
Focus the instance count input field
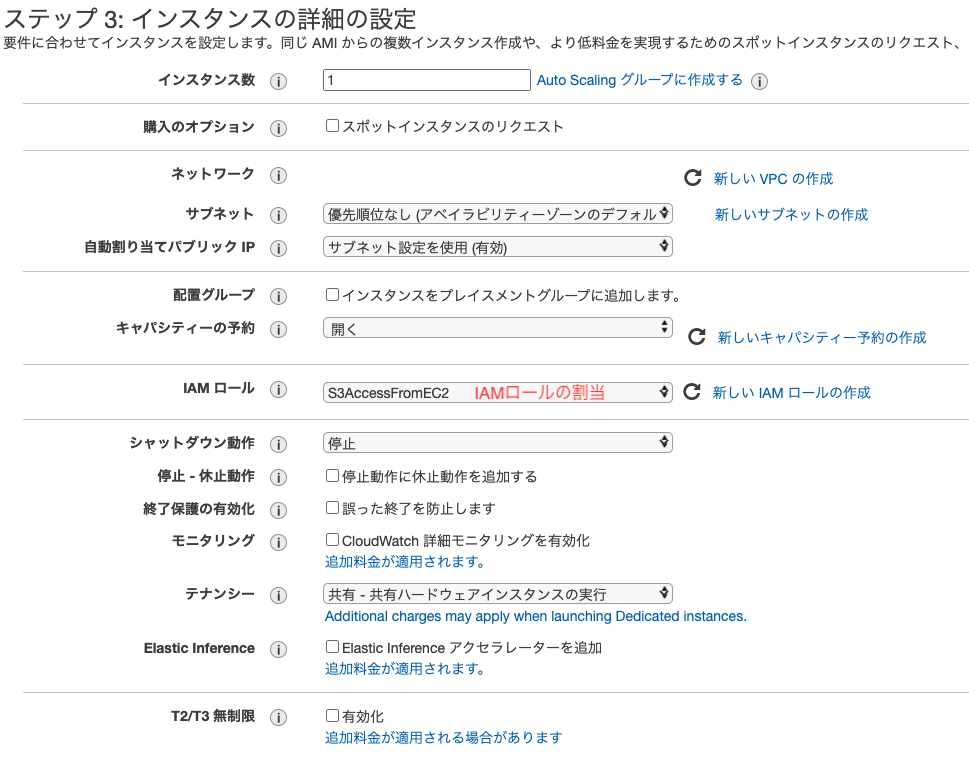(x=426, y=80)
